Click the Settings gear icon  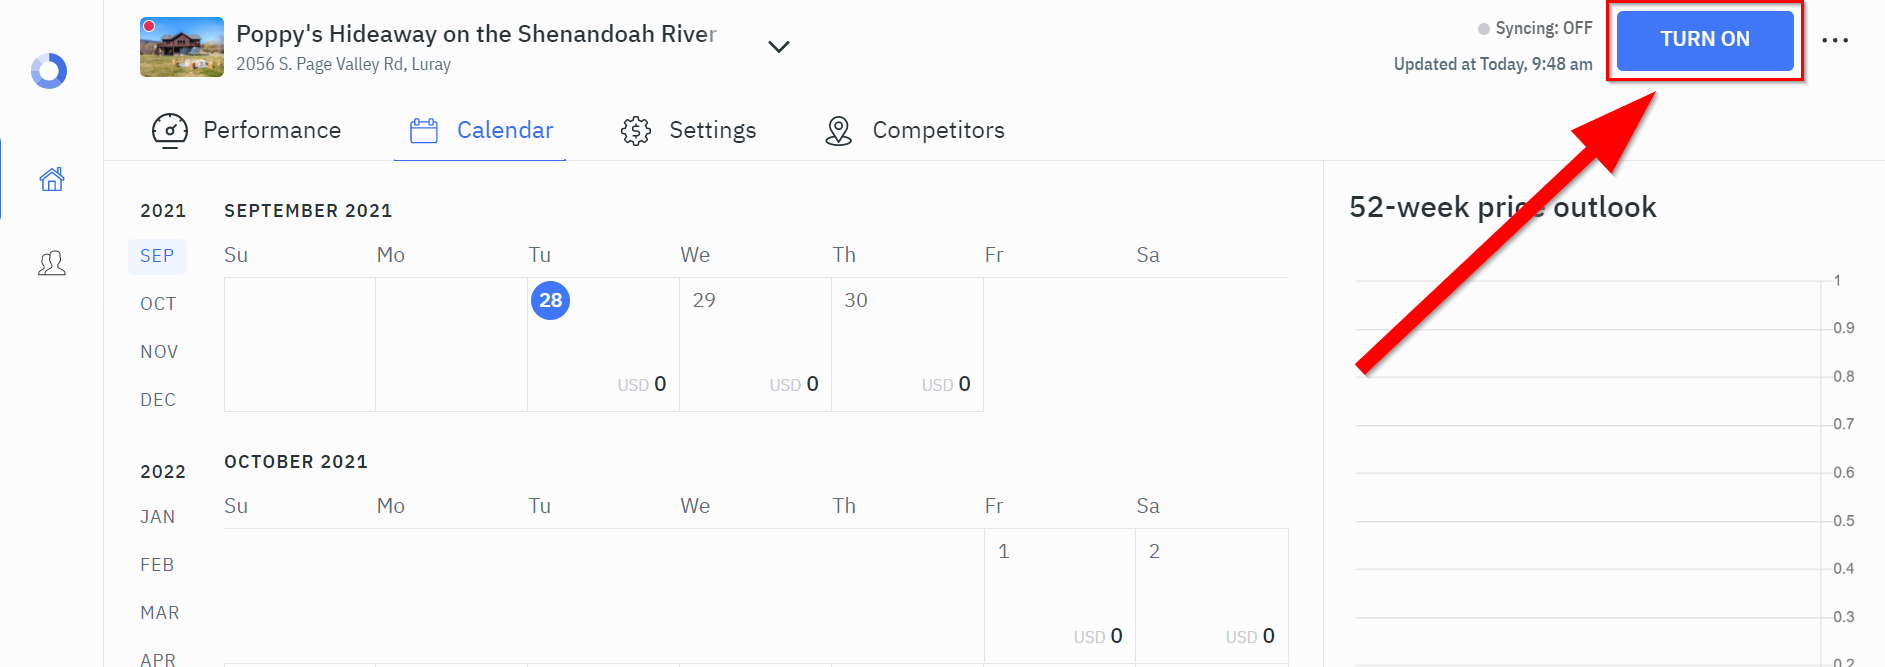click(636, 131)
